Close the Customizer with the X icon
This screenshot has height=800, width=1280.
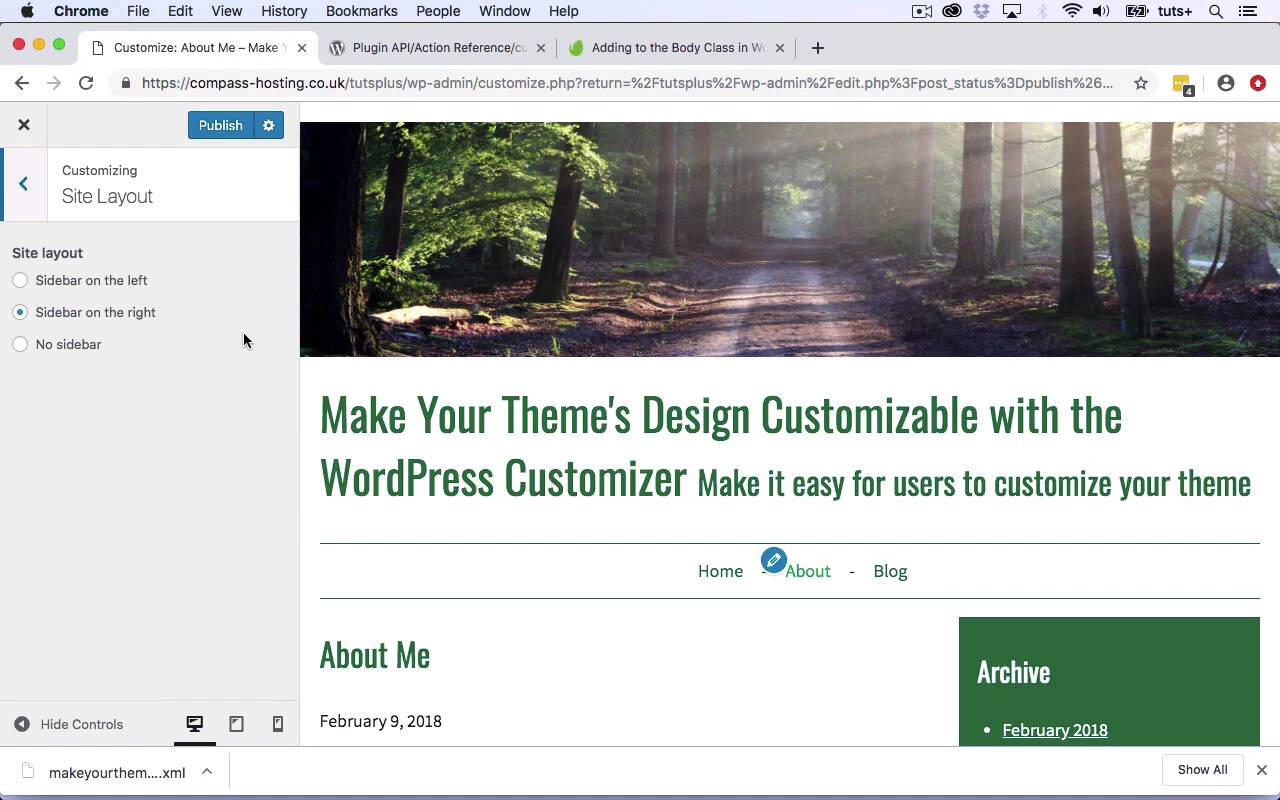[x=24, y=125]
